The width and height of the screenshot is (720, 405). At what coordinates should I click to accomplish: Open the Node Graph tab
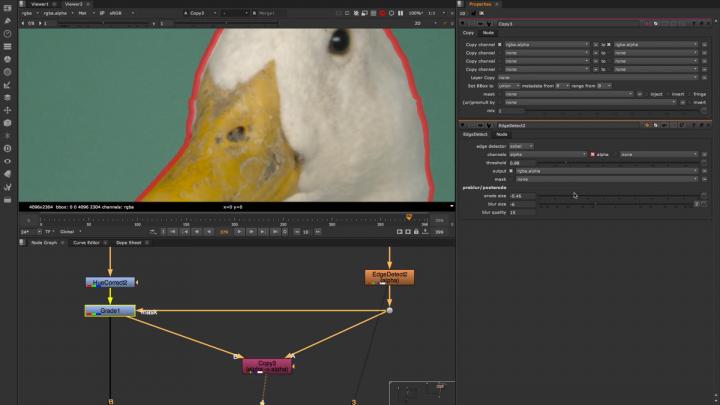coord(44,242)
